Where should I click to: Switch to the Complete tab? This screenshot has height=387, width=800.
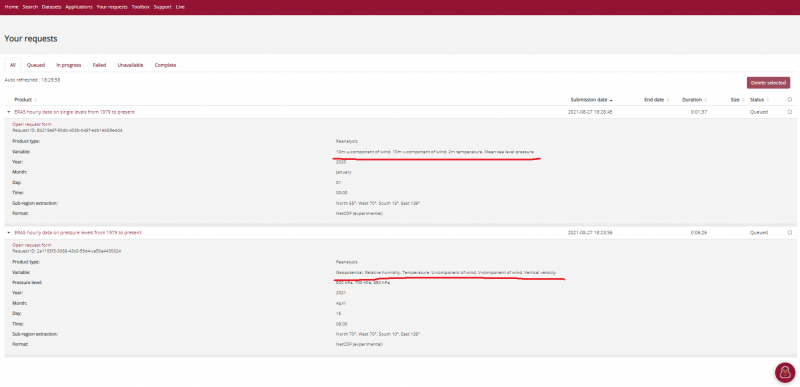pyautogui.click(x=165, y=65)
